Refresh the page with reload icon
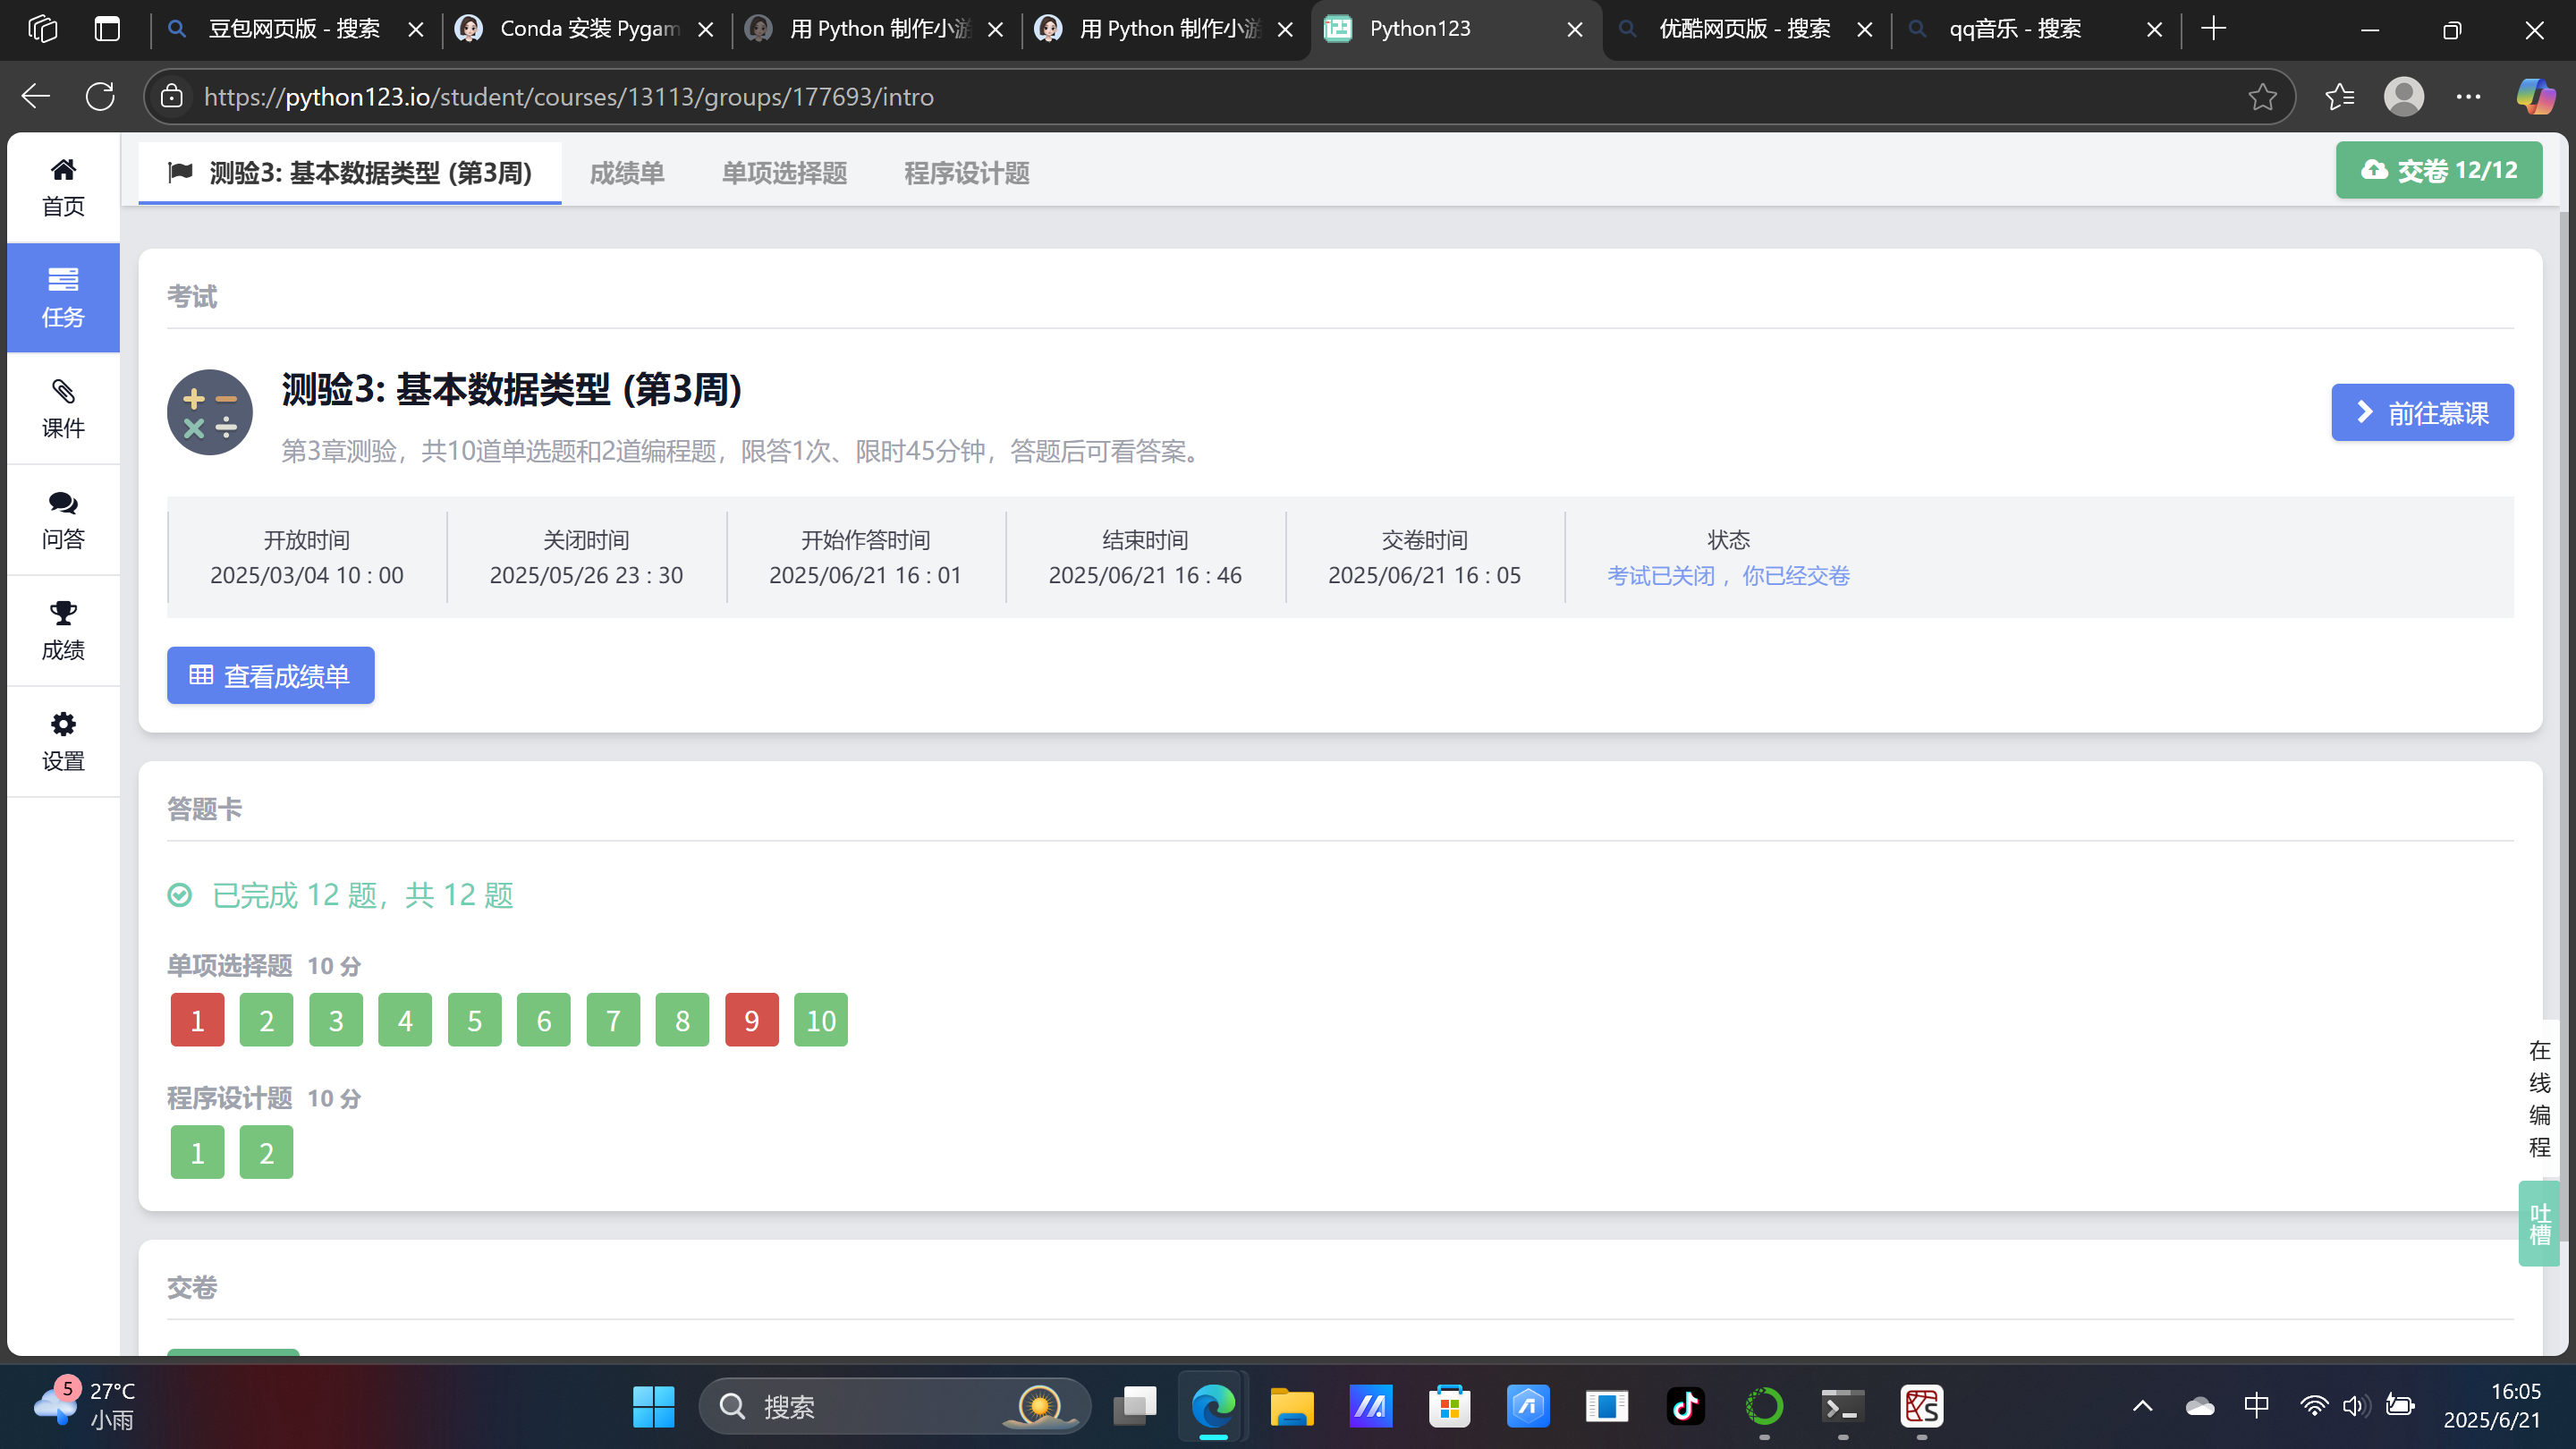 [100, 97]
